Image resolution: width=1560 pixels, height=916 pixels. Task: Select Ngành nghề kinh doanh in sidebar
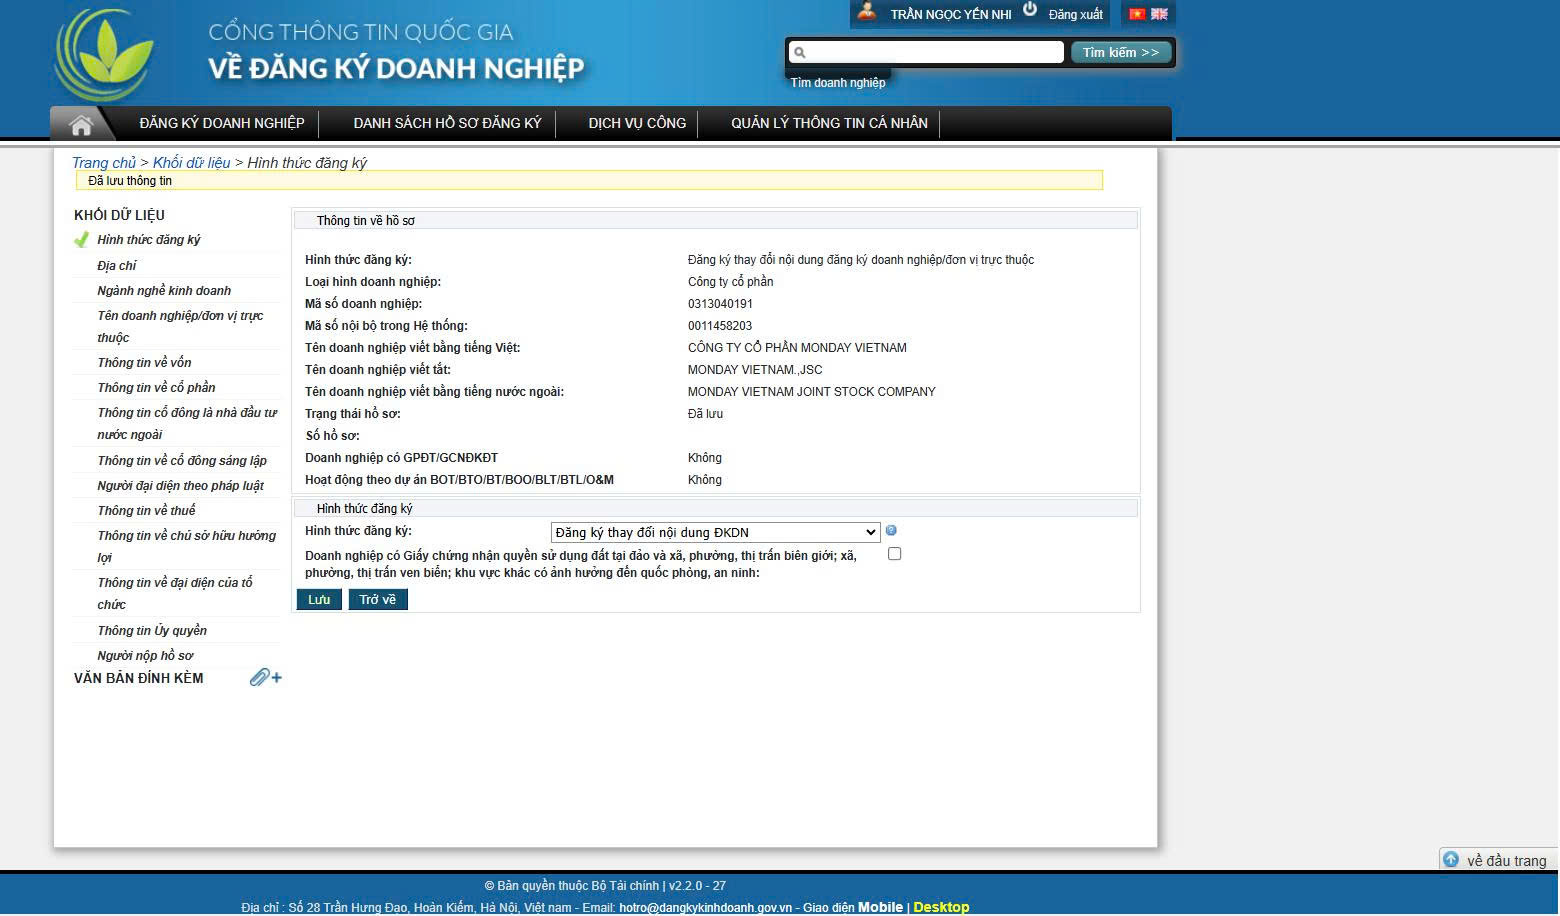coord(164,291)
